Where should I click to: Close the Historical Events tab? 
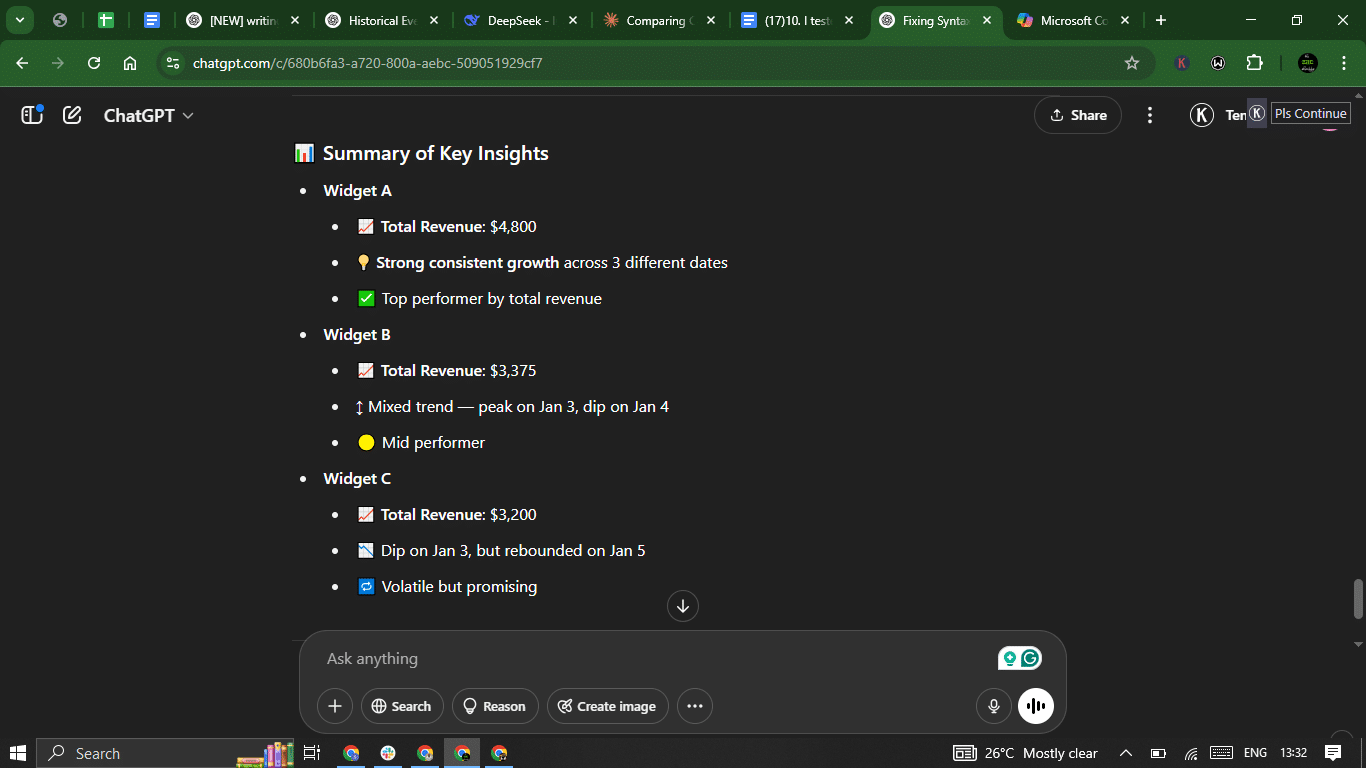coord(433,20)
